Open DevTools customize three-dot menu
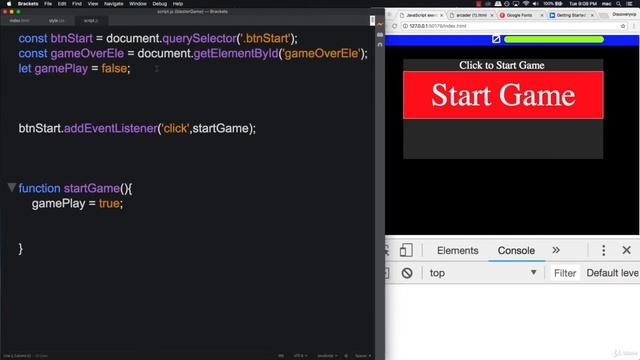Viewport: 640px width, 360px height. pos(603,250)
